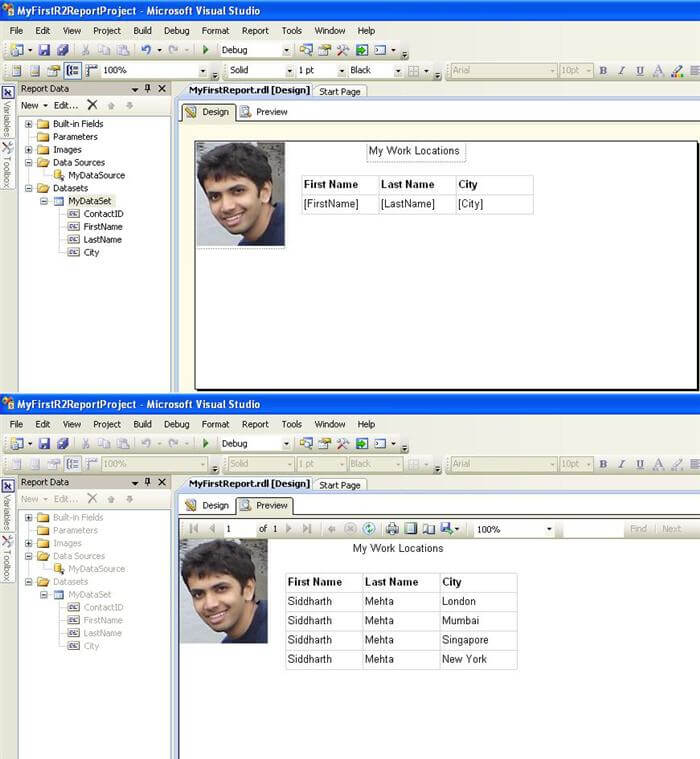Open Properties Window icon in the top window
700x759 pixels.
click(324, 50)
